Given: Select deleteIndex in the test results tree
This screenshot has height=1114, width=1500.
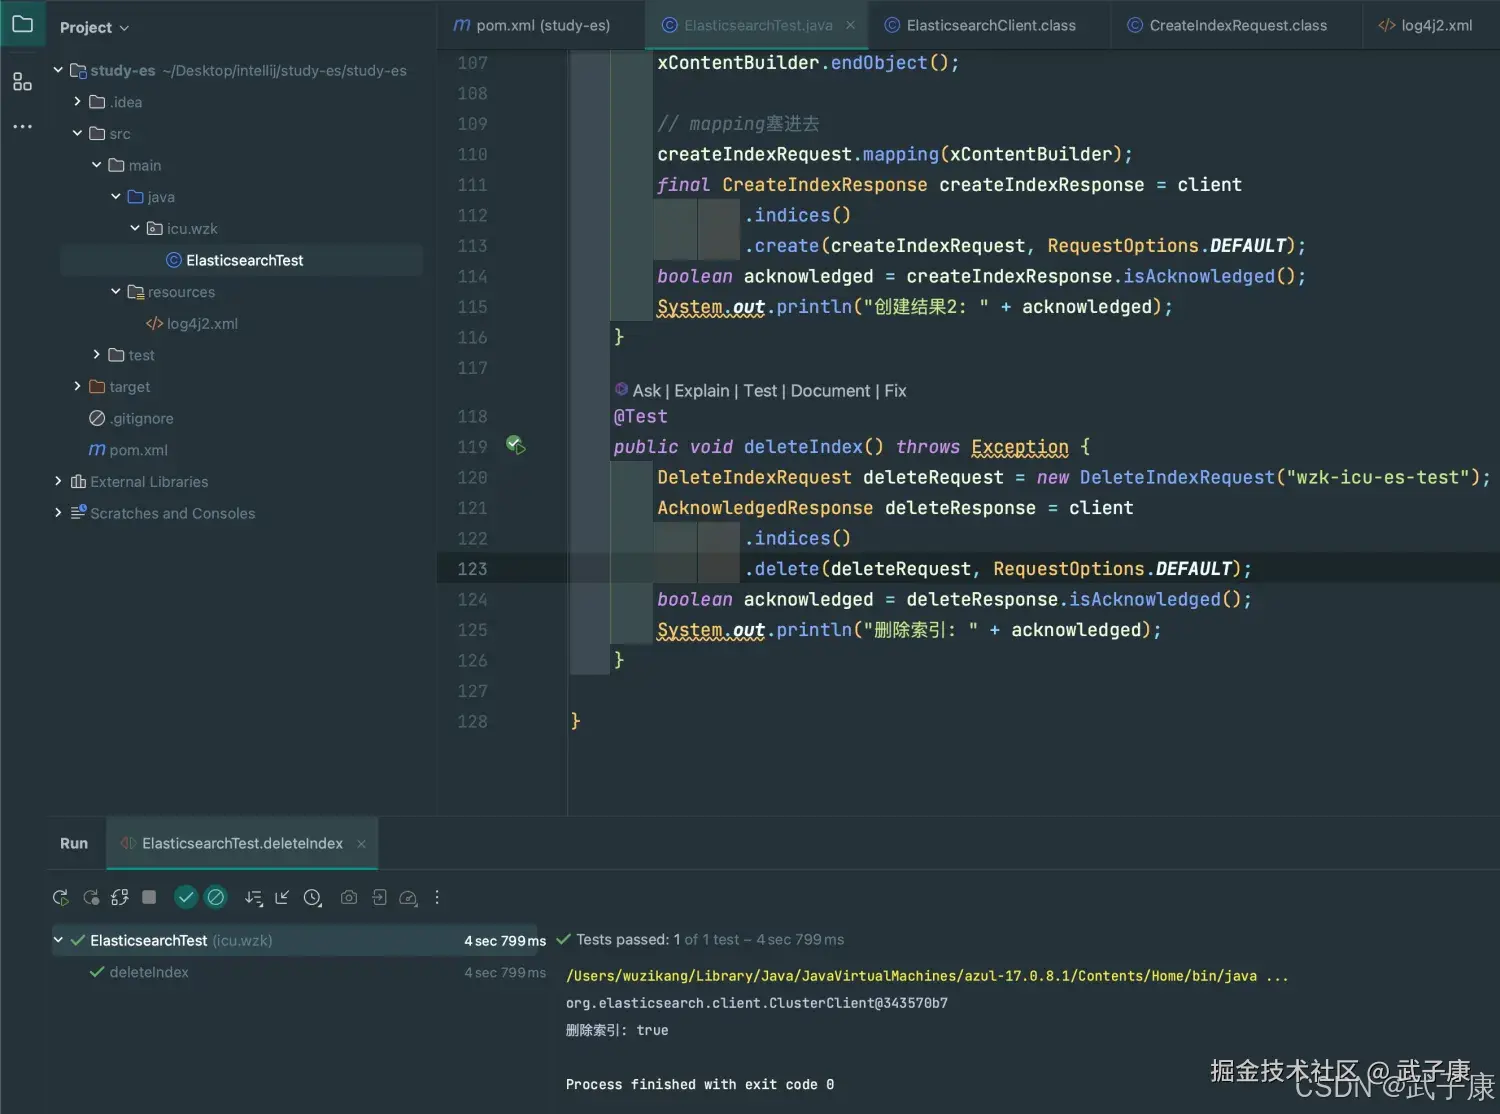Looking at the screenshot, I should point(150,971).
